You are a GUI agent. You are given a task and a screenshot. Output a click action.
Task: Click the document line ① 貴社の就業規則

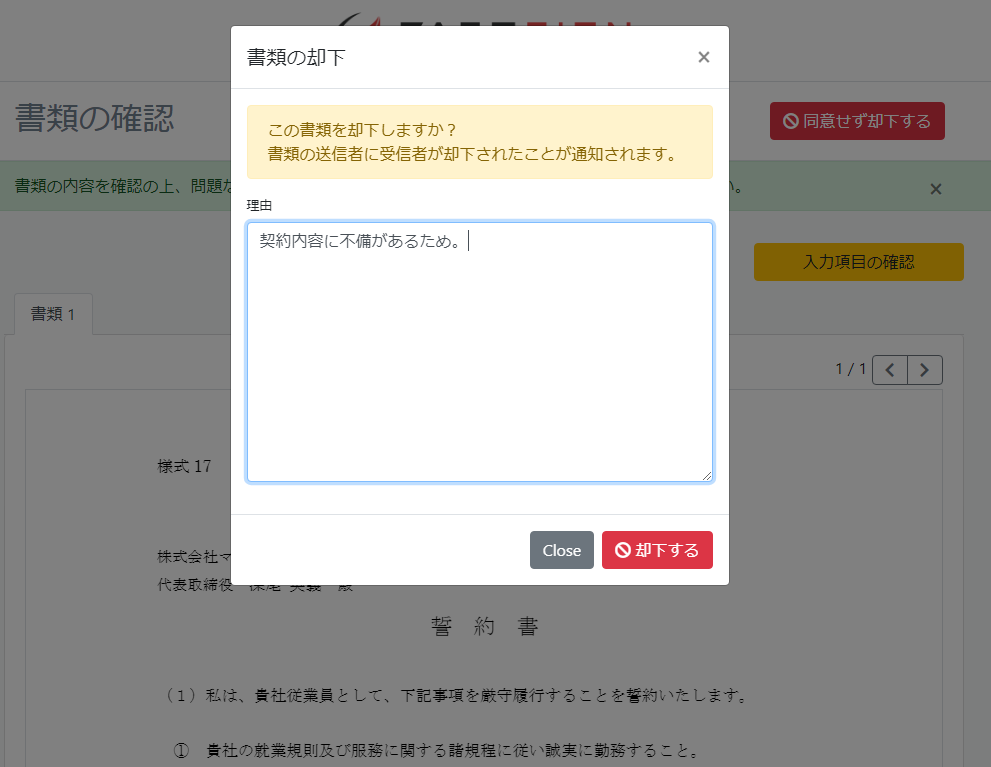(436, 751)
